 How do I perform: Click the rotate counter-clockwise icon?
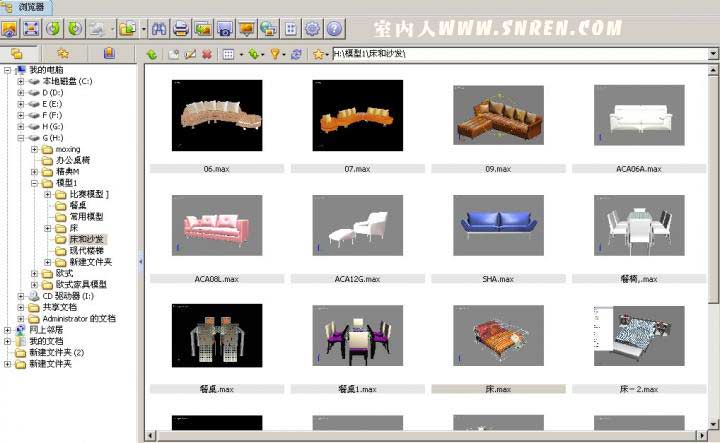click(x=53, y=29)
